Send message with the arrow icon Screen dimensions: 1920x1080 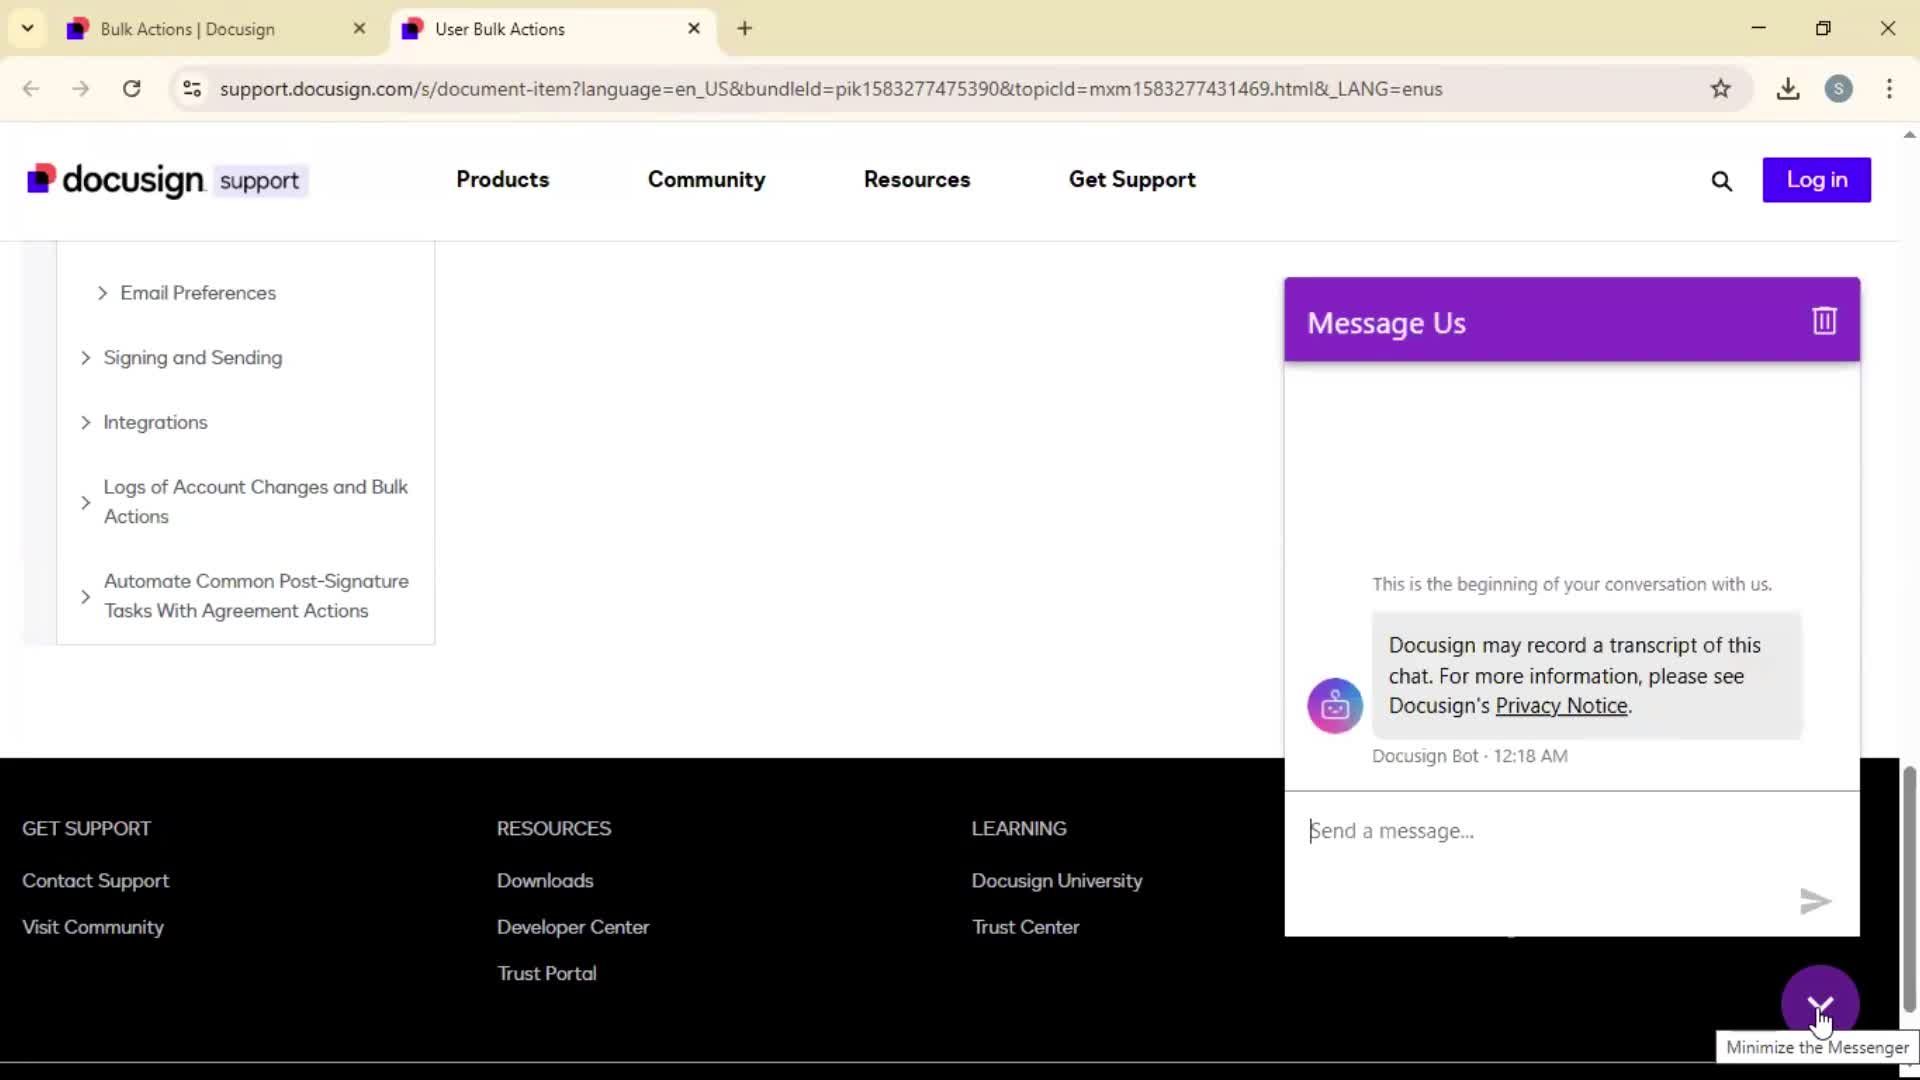pyautogui.click(x=1815, y=901)
